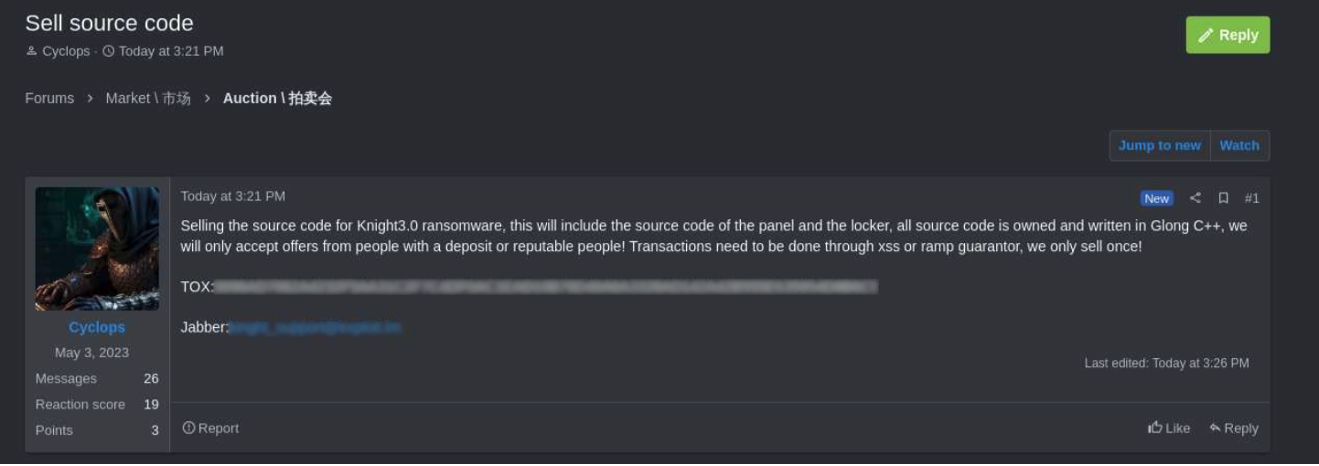The height and width of the screenshot is (466, 1319).
Task: Jump to new posts in the thread
Action: click(1159, 145)
